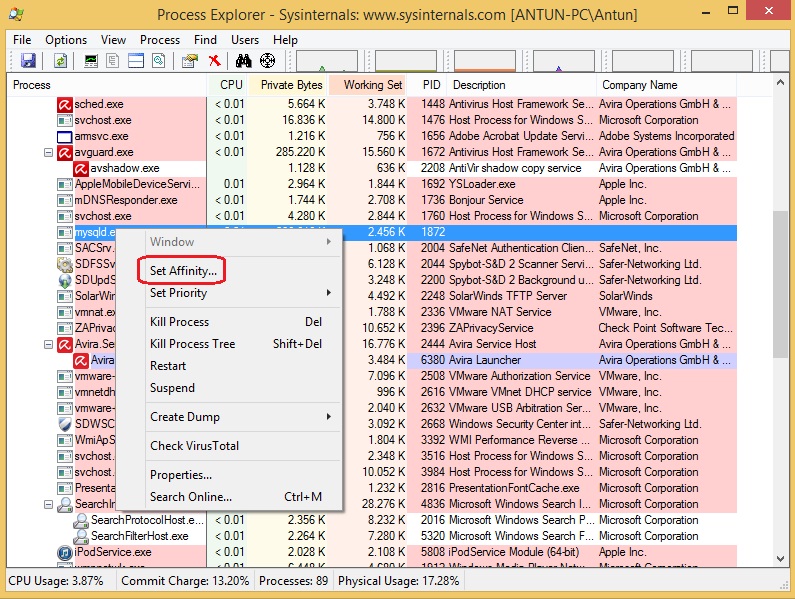
Task: Collapse the SearchIndexer tree node
Action: tap(49, 504)
